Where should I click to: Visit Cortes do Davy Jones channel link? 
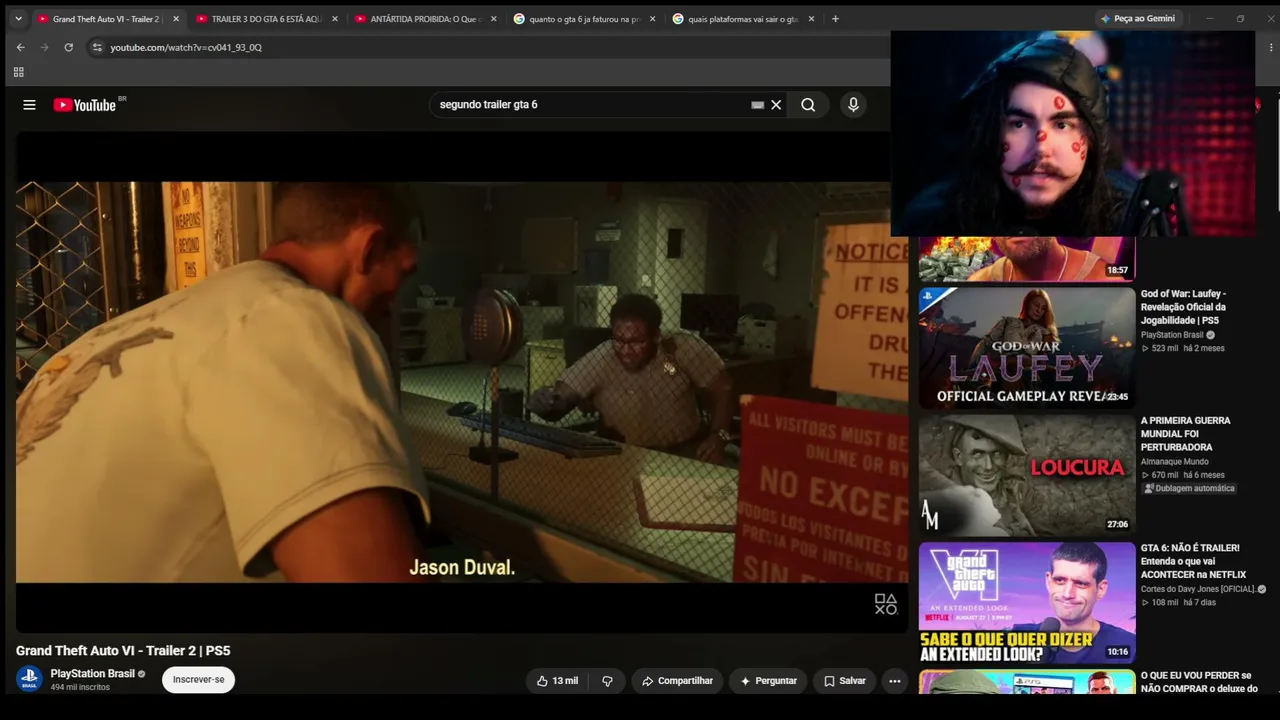(x=1198, y=589)
